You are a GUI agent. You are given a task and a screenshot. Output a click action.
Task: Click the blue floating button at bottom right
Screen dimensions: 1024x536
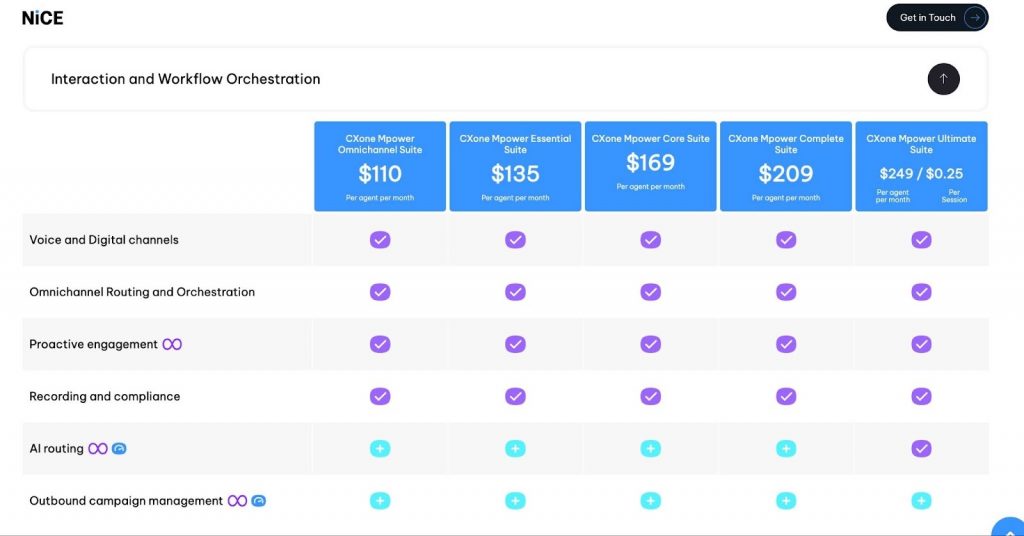[1008, 528]
